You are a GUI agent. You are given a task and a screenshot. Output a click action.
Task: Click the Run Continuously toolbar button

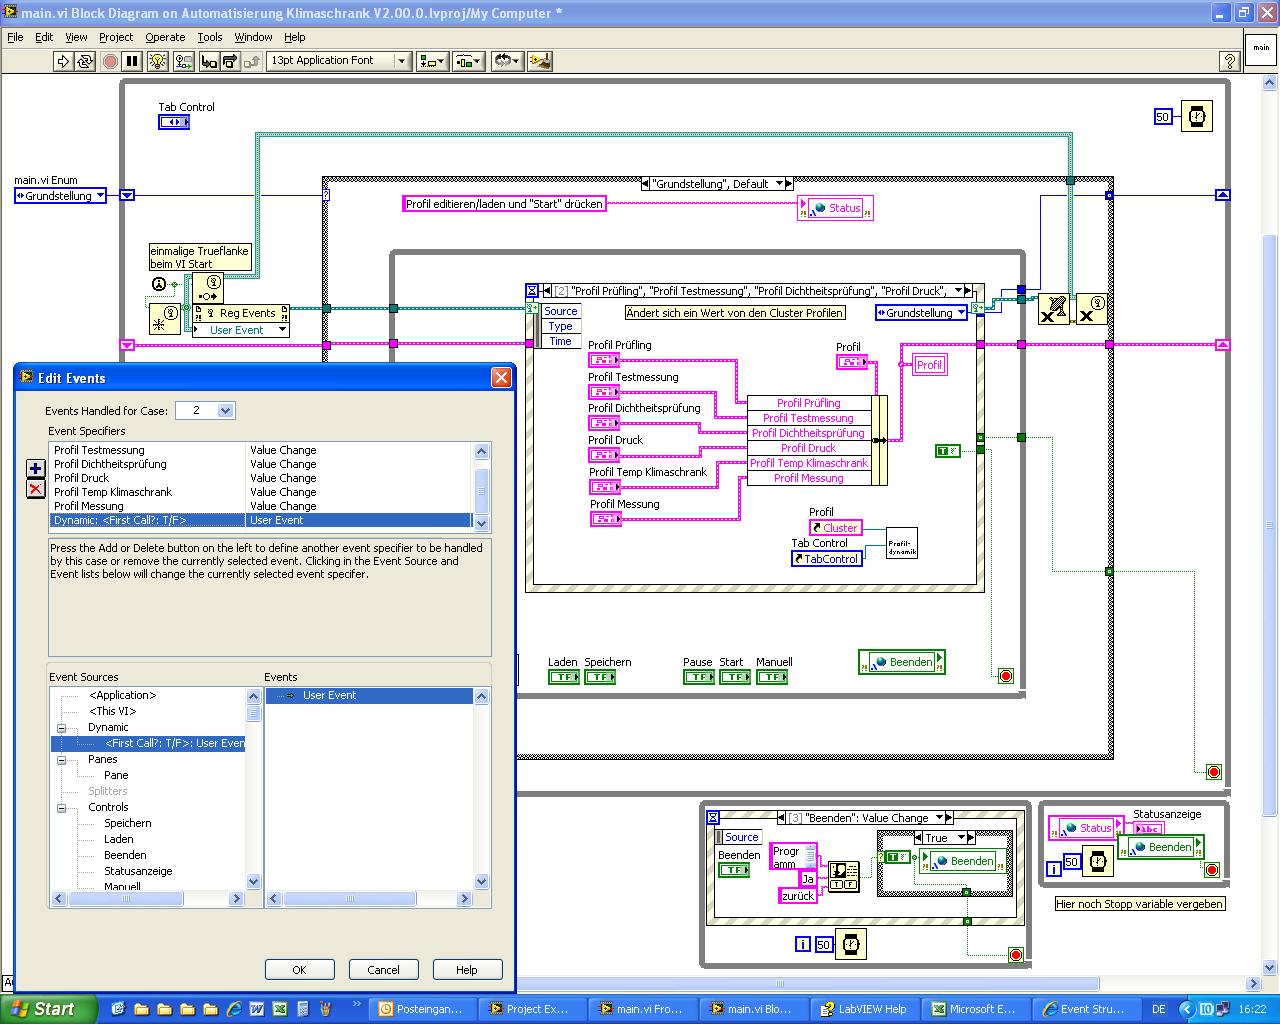click(85, 61)
